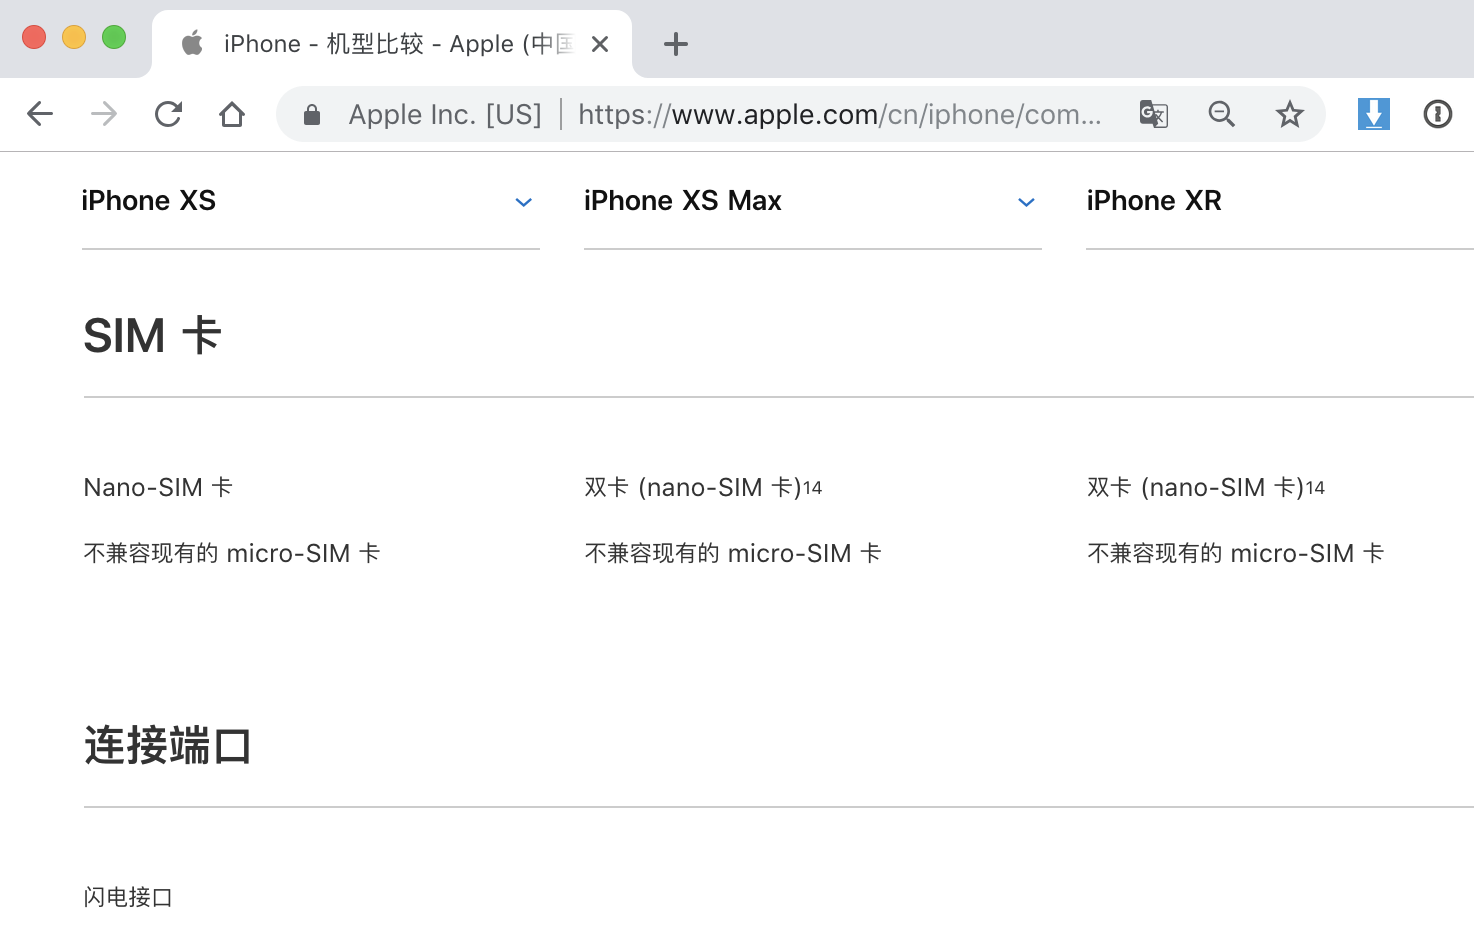The height and width of the screenshot is (930, 1474).
Task: Click footnote 14 under iPhone XR
Action: click(x=1316, y=488)
